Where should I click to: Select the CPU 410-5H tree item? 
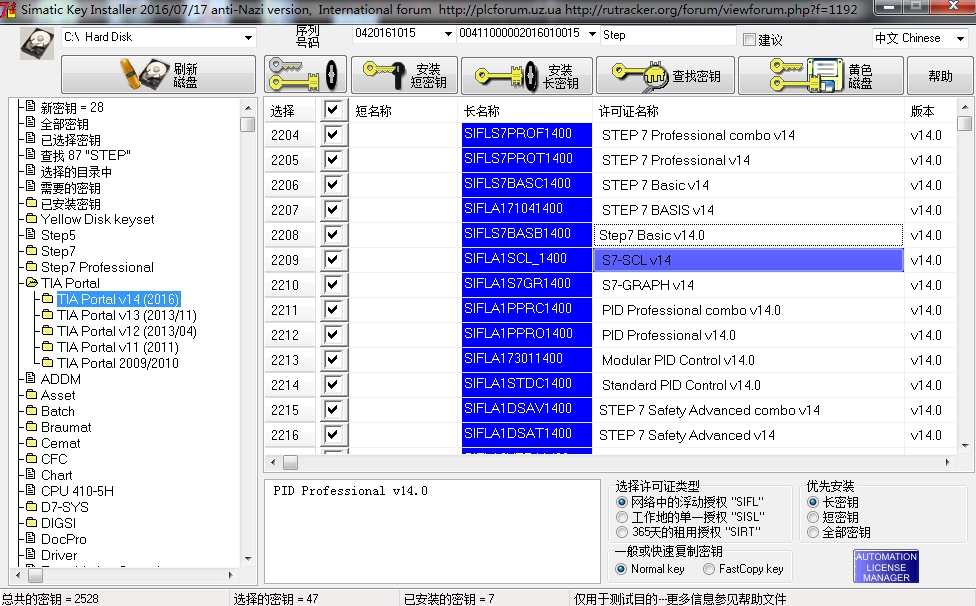click(77, 492)
